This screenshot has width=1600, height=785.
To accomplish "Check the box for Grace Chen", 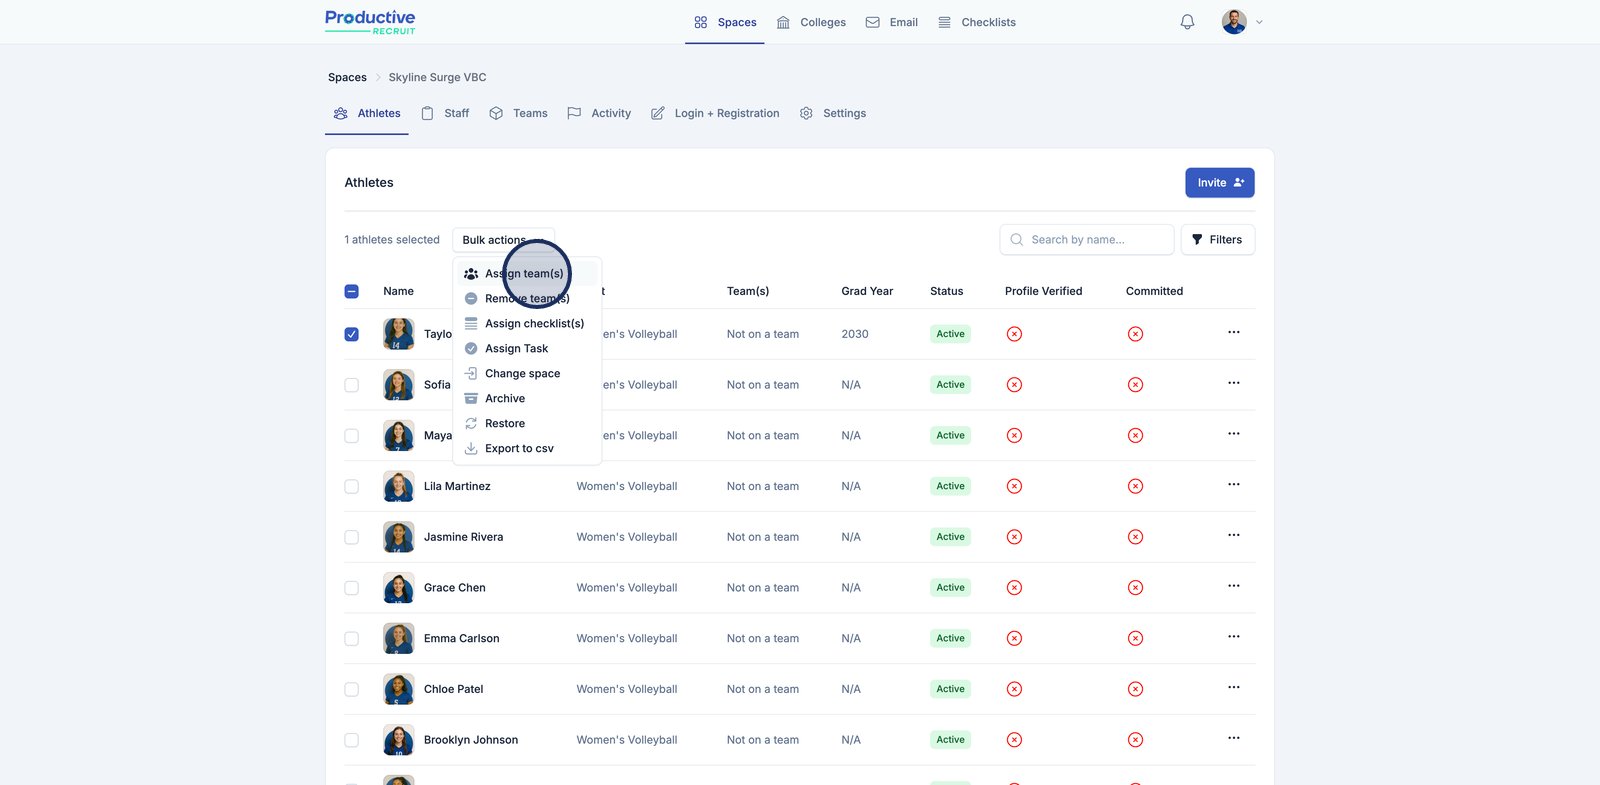I will pos(352,588).
